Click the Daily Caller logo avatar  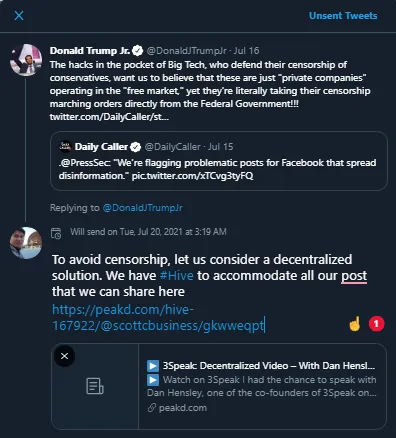pos(65,146)
